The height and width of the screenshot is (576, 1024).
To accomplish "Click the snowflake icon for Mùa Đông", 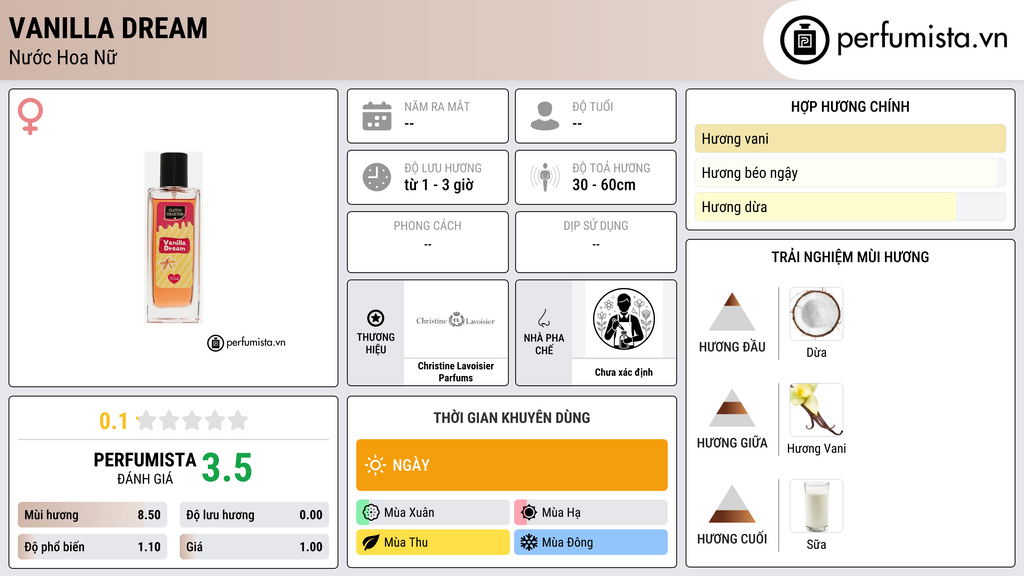I will [x=529, y=542].
